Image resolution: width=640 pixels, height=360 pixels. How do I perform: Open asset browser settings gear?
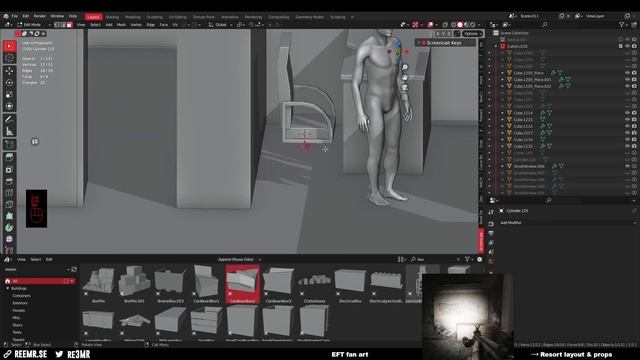pos(480,260)
